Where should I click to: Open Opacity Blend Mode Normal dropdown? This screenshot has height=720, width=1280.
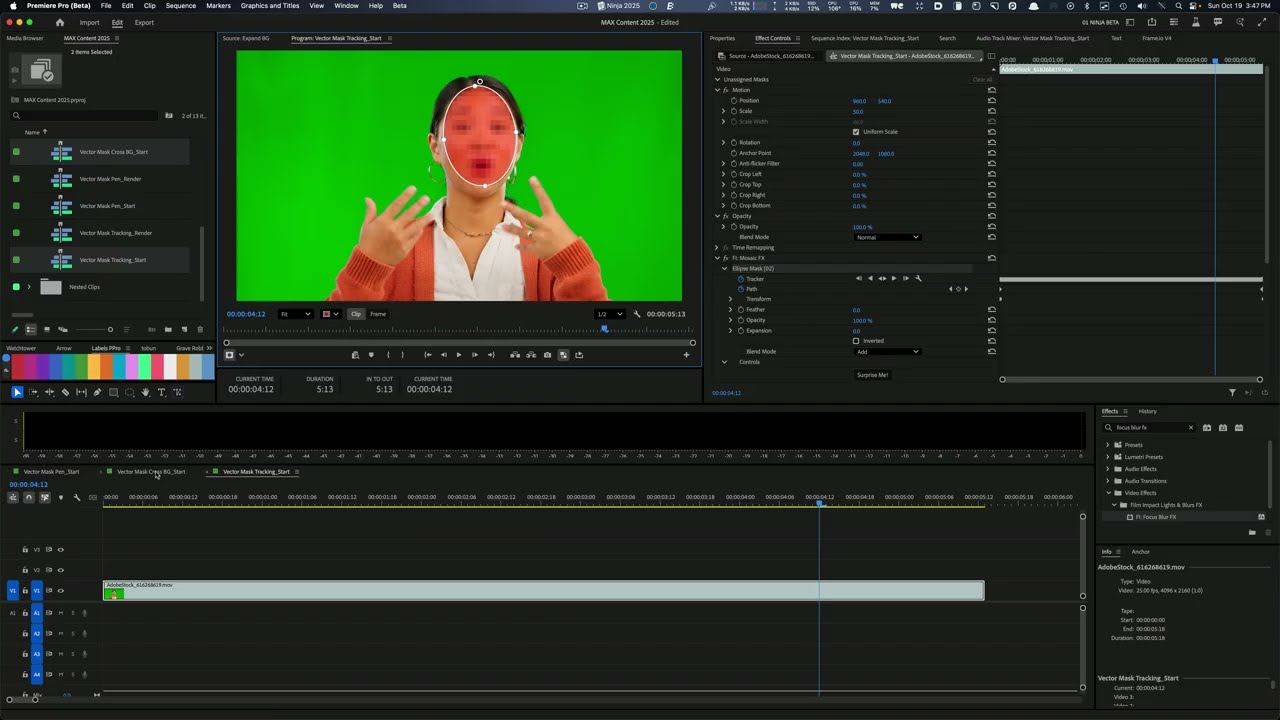887,237
